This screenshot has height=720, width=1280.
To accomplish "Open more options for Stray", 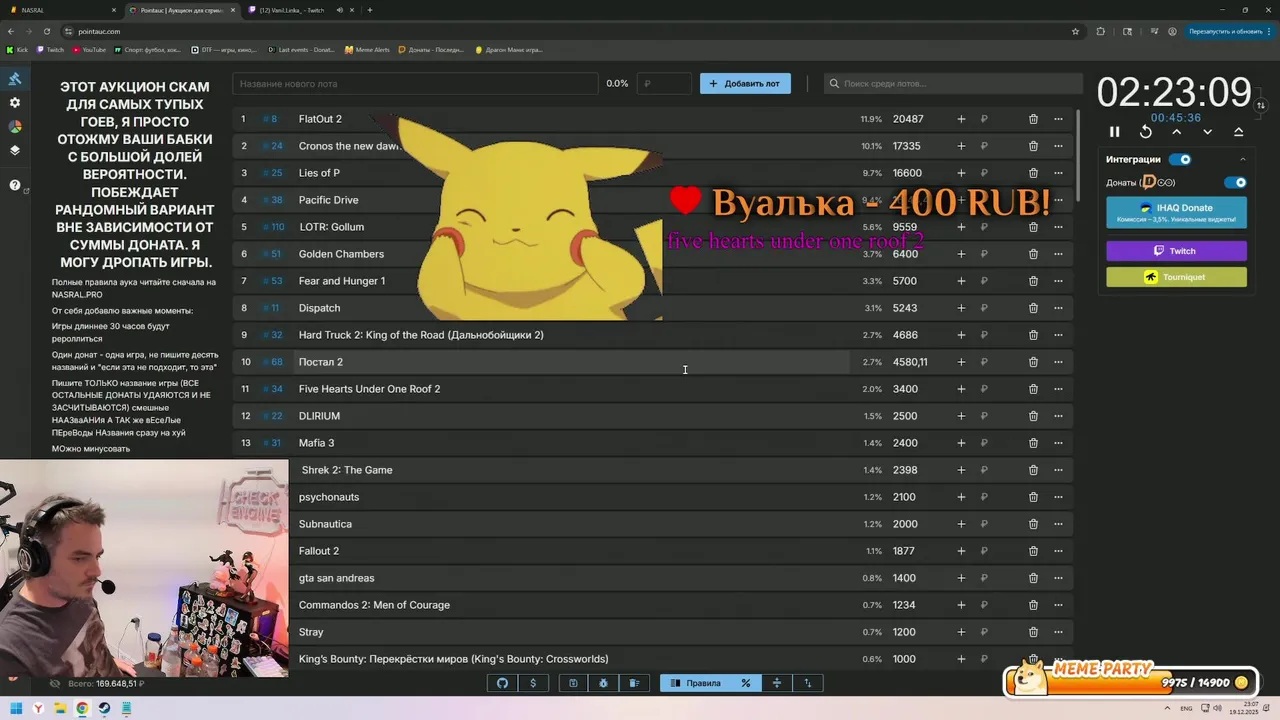I will tap(1058, 632).
